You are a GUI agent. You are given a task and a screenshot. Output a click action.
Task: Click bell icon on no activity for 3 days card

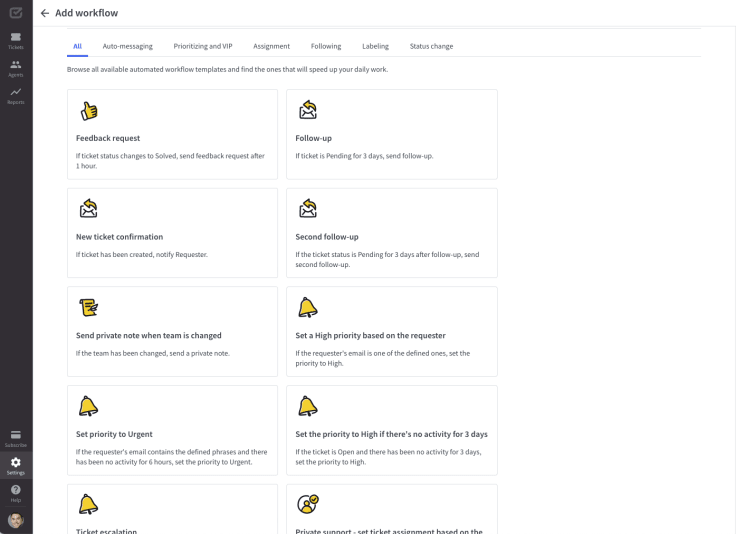point(308,406)
